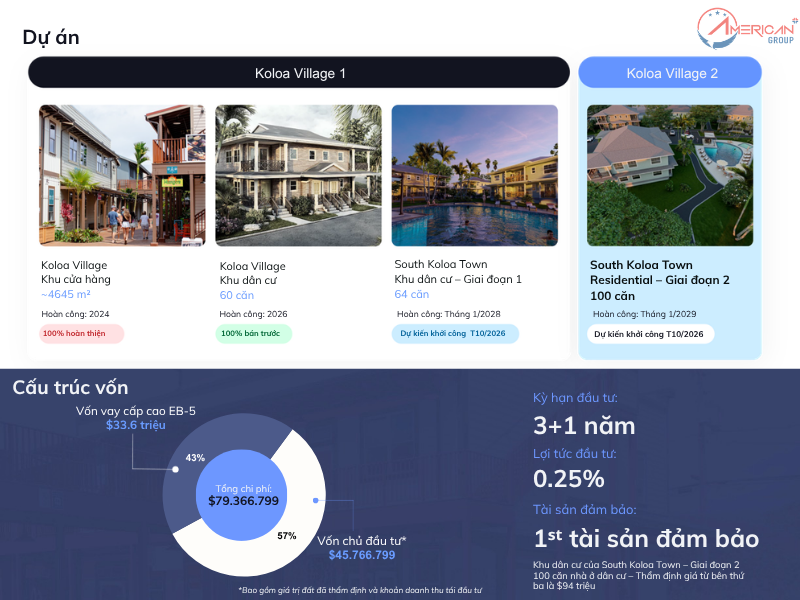Click the 'Hoàn công: Tháng 1/2028' text
The width and height of the screenshot is (800, 600).
pyautogui.click(x=448, y=314)
